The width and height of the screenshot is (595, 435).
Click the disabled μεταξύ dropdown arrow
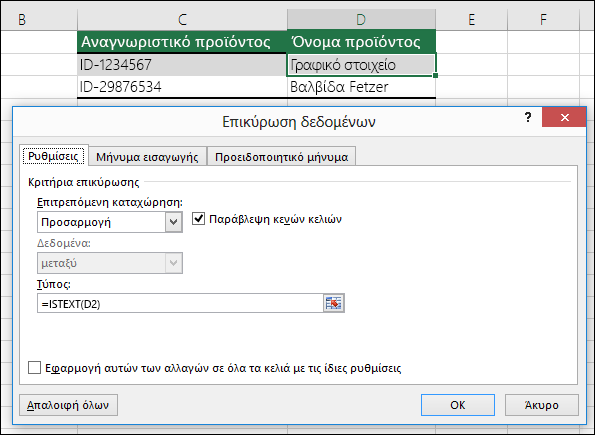(174, 263)
